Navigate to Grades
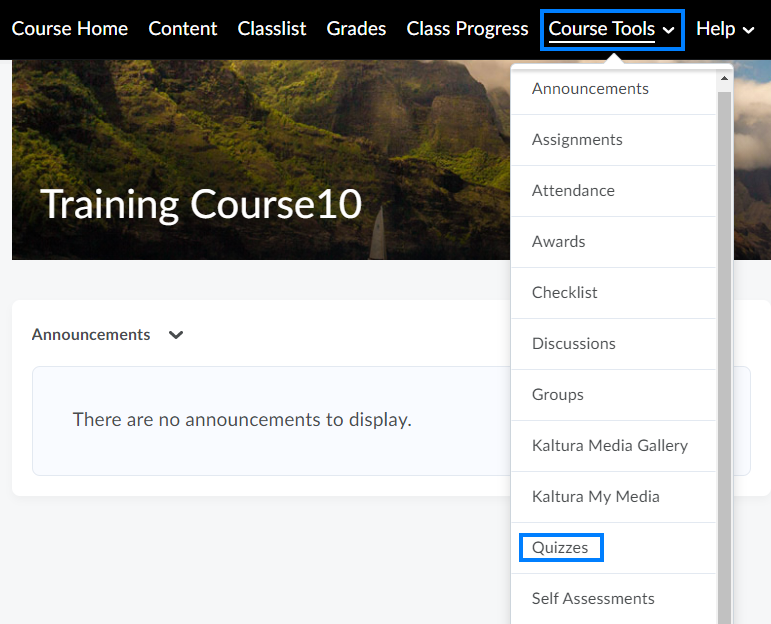The image size is (771, 624). (356, 29)
